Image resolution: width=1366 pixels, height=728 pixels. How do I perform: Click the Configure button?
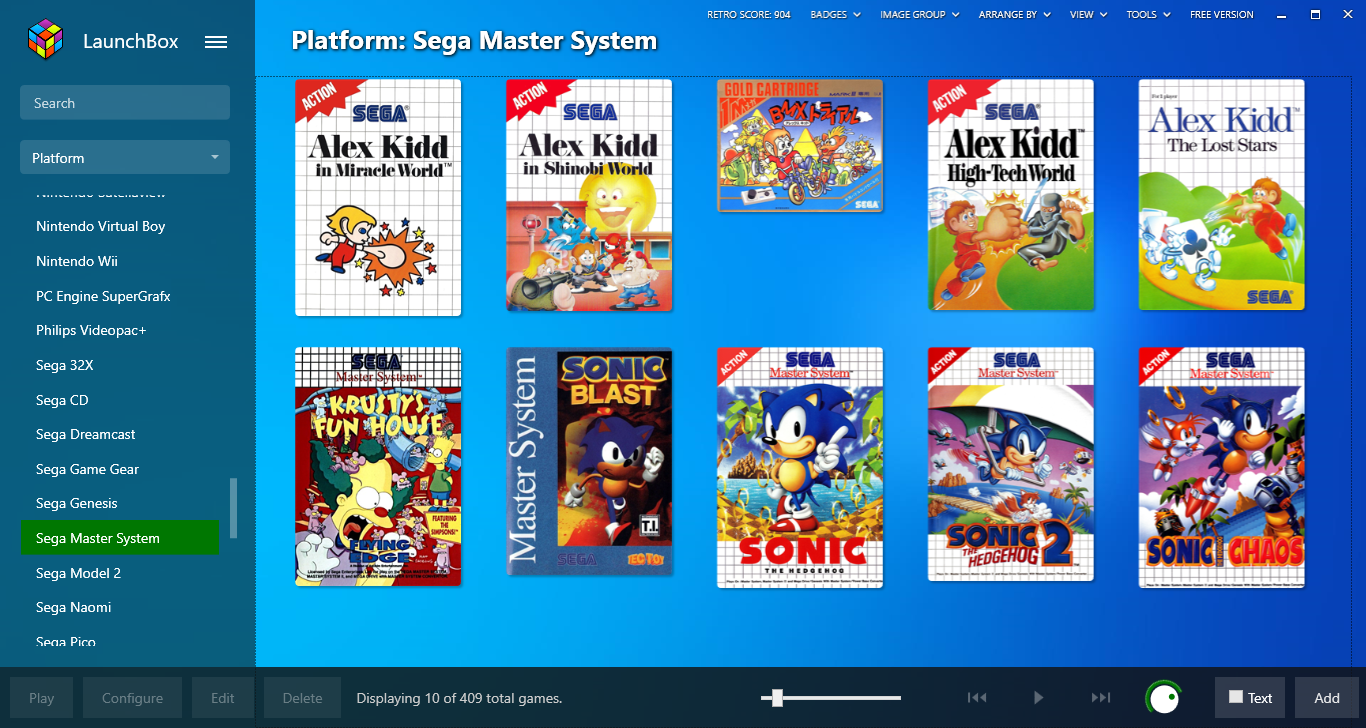point(133,698)
